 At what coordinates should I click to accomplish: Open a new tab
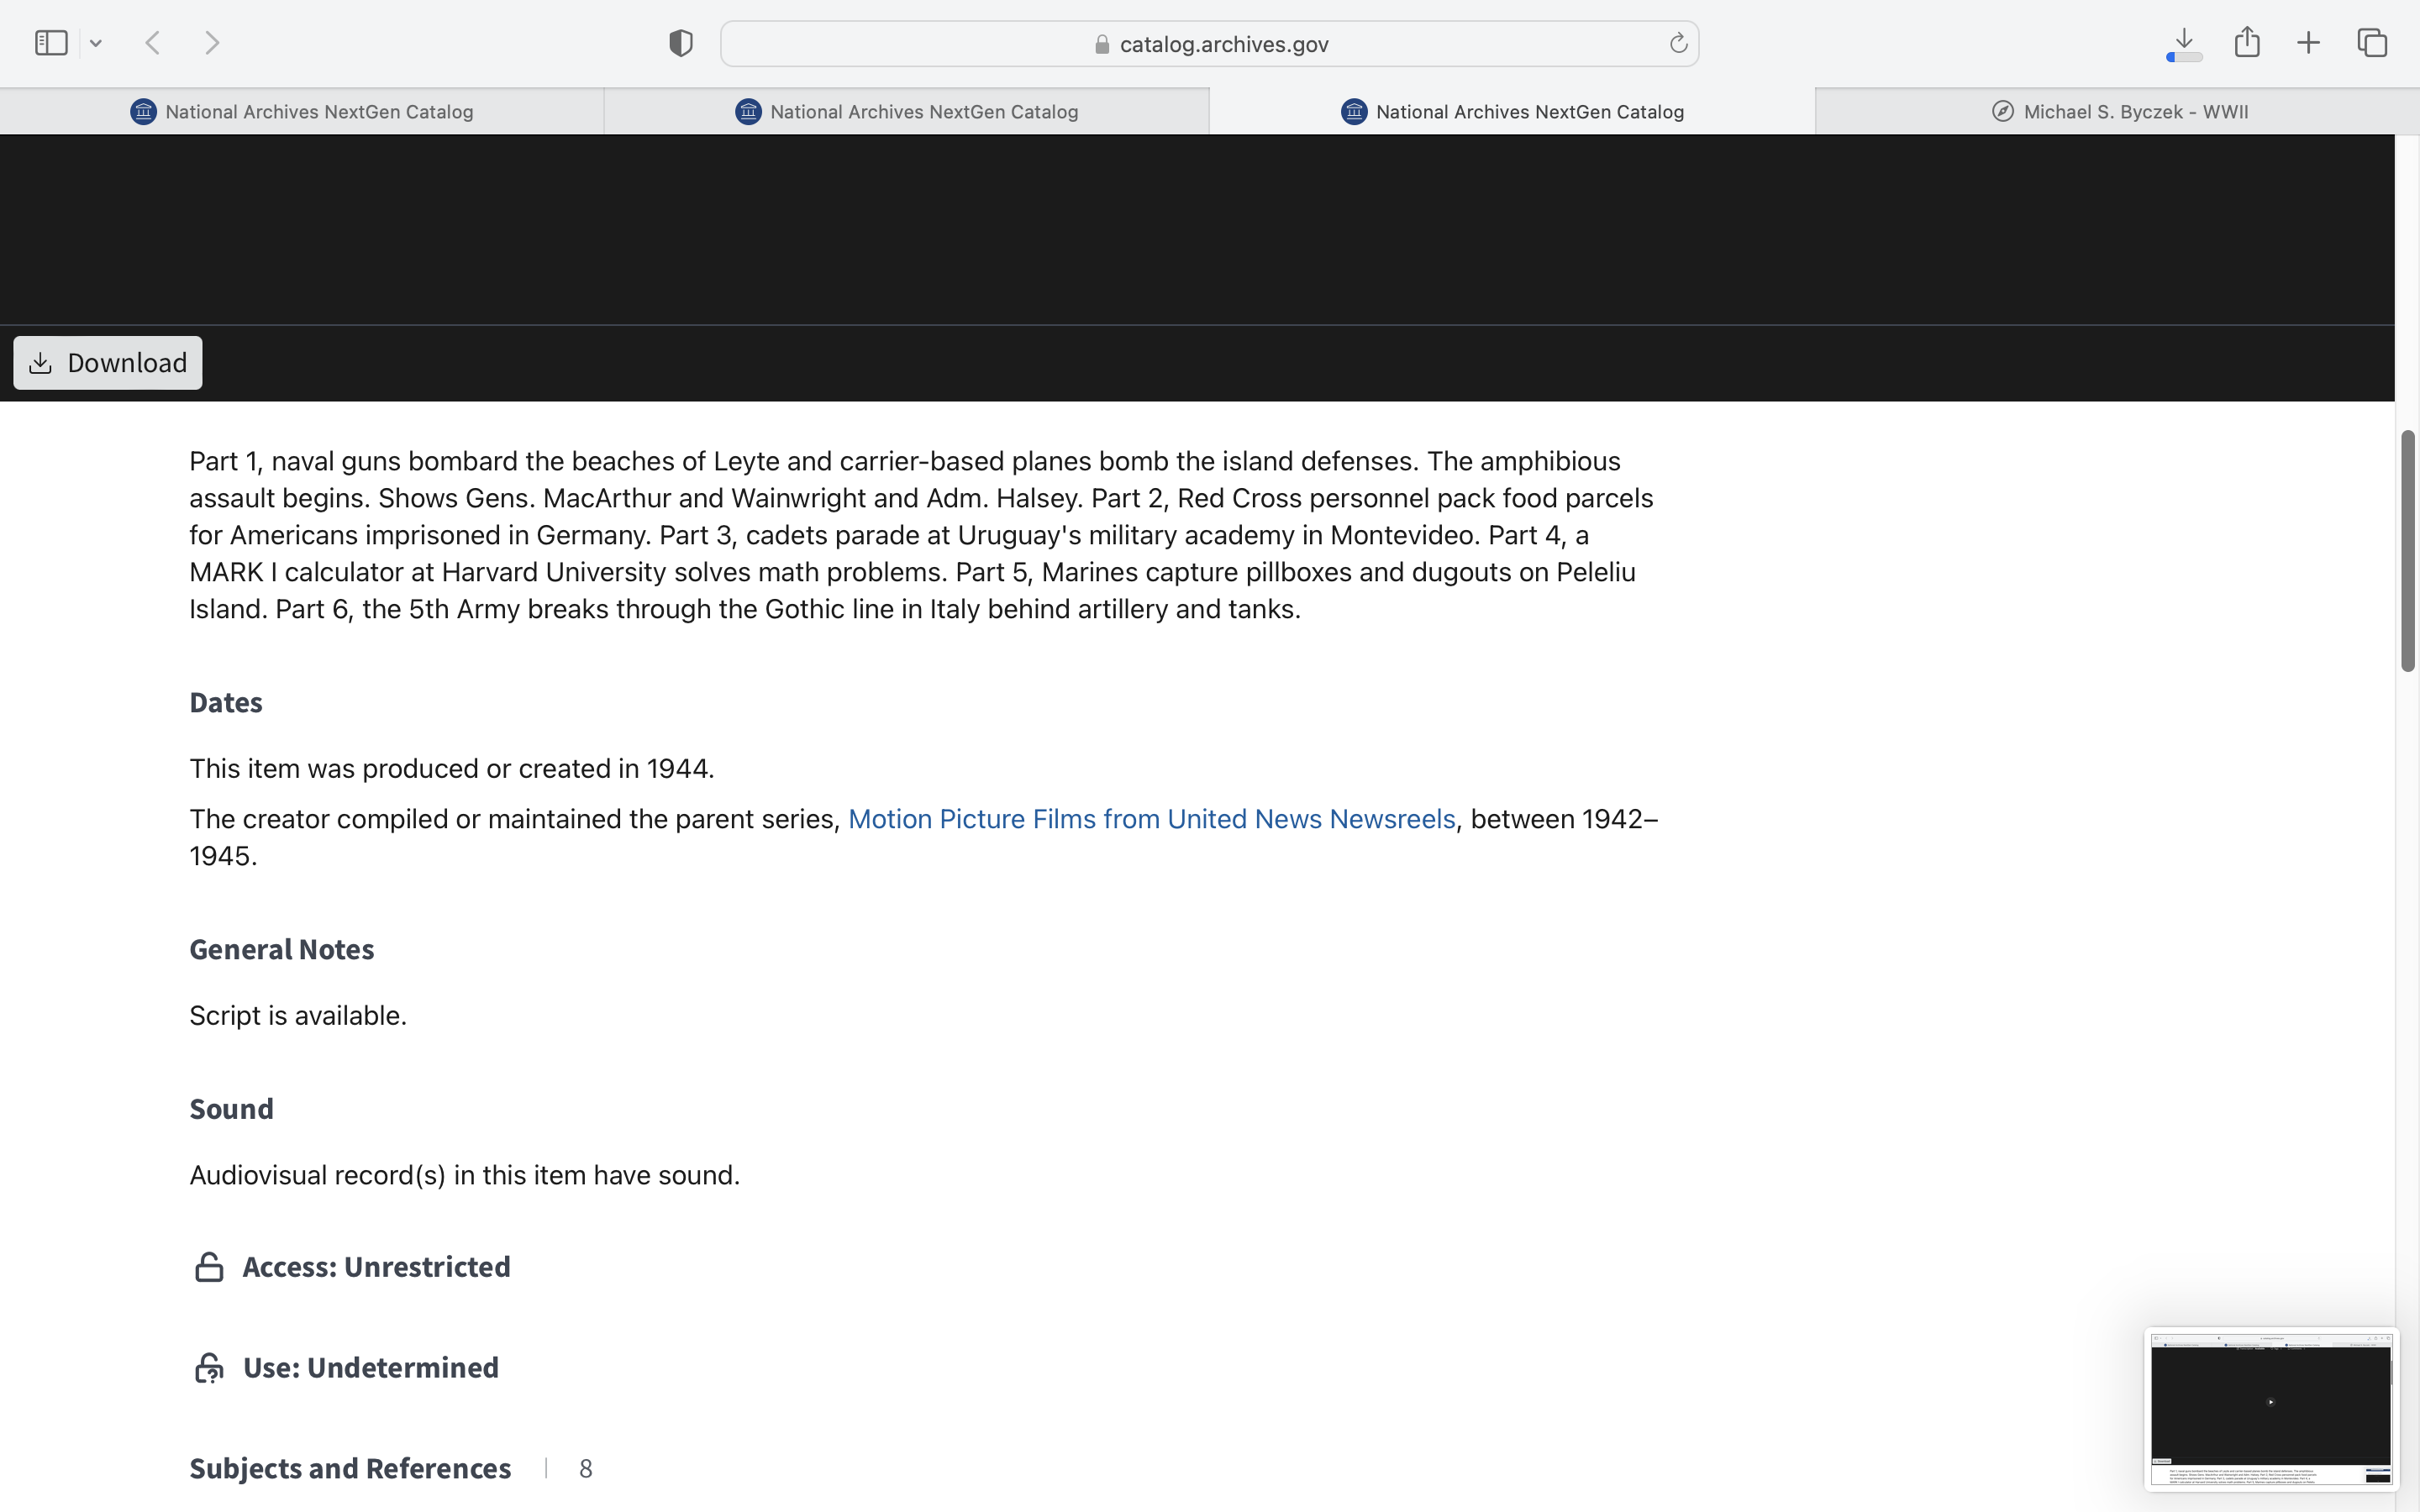[2308, 43]
